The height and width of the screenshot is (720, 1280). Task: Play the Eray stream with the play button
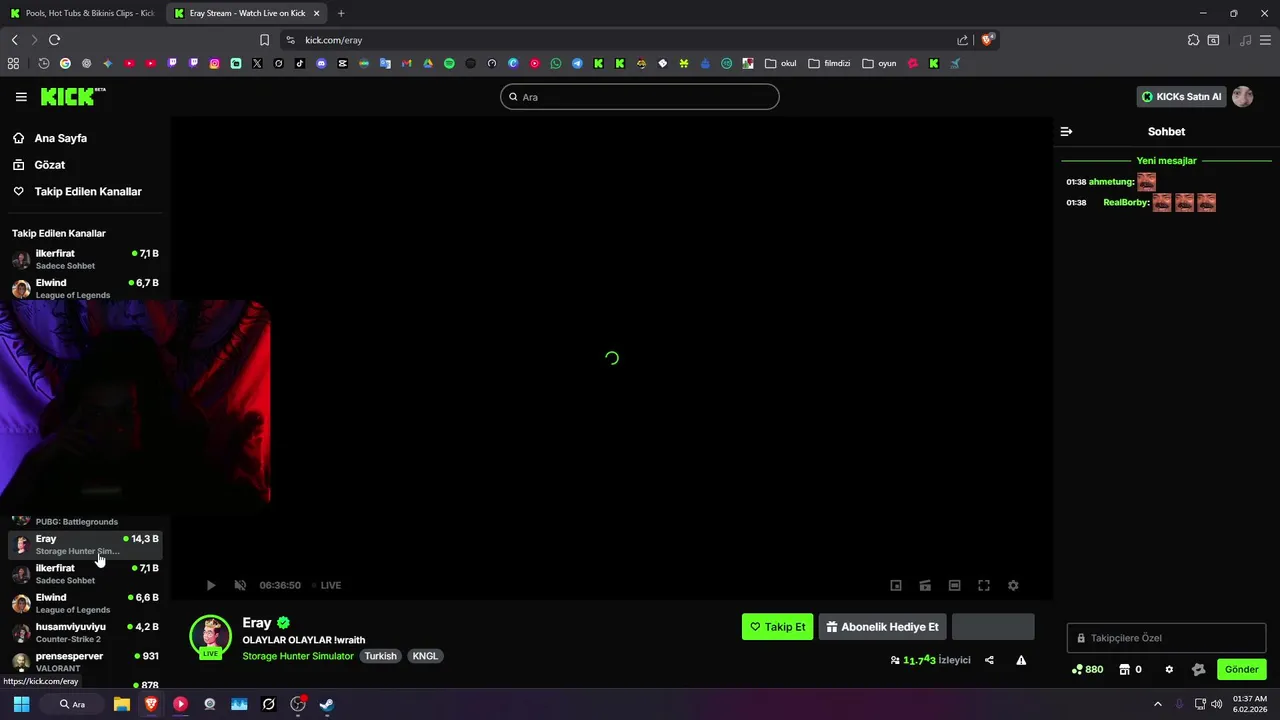point(210,585)
